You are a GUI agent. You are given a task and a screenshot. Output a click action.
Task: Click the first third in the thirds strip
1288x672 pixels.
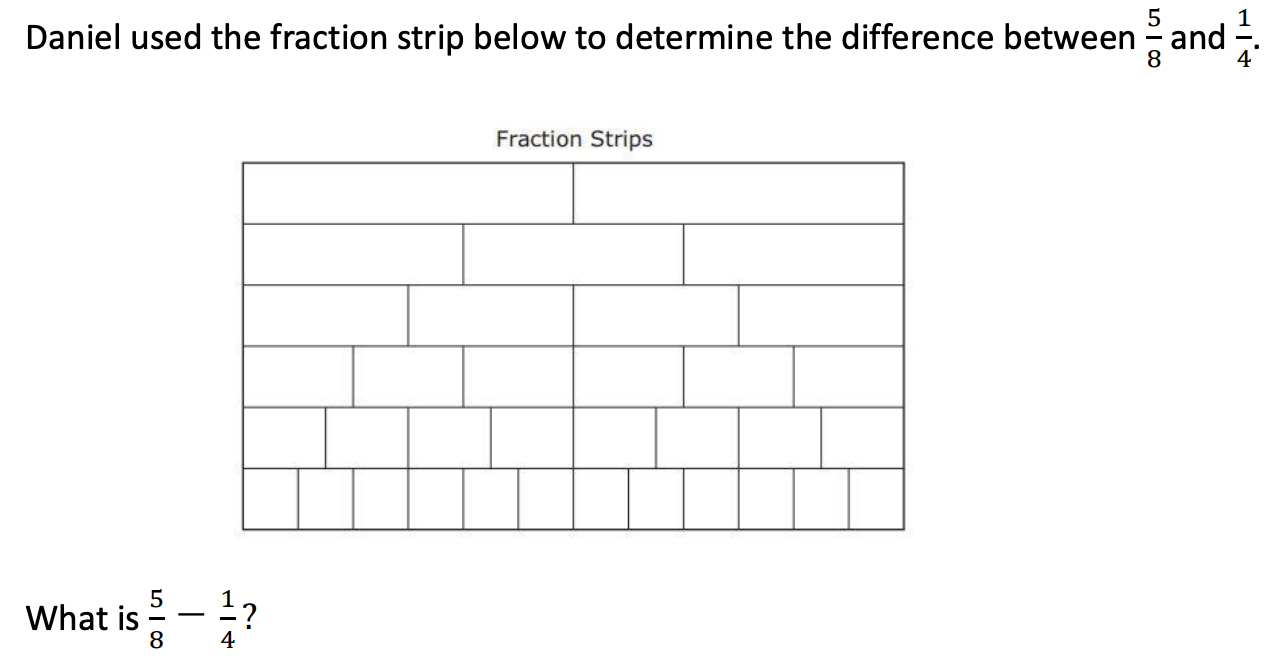point(353,254)
